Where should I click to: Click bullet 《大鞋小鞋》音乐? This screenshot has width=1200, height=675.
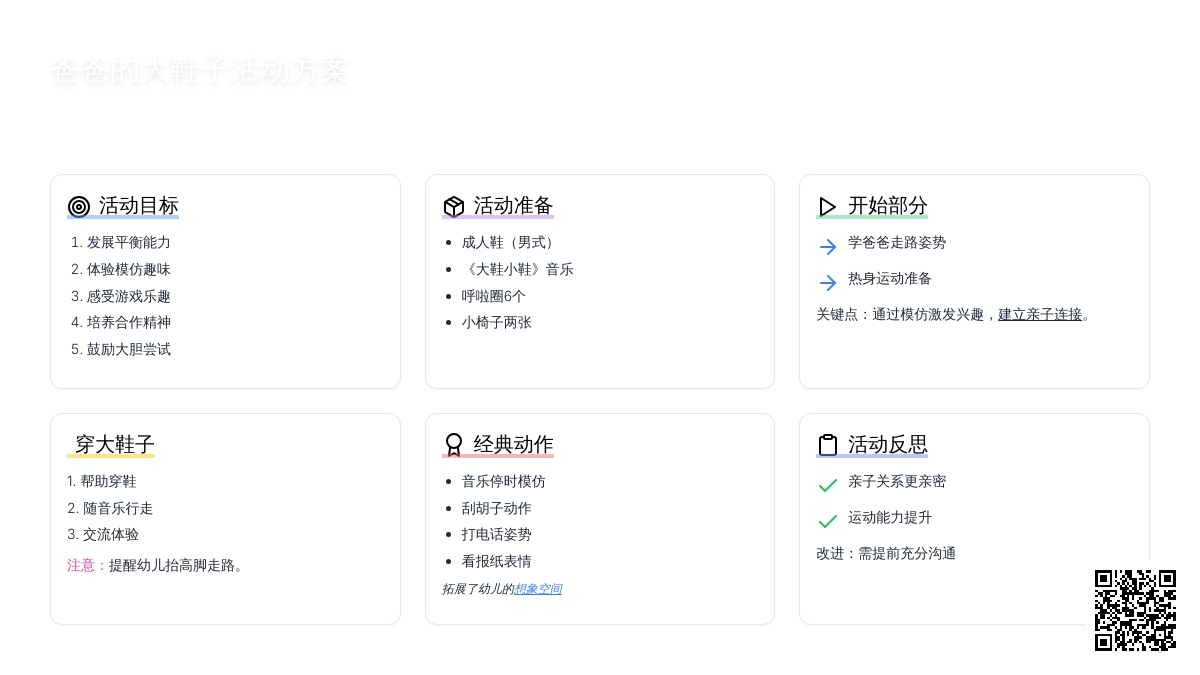[518, 270]
